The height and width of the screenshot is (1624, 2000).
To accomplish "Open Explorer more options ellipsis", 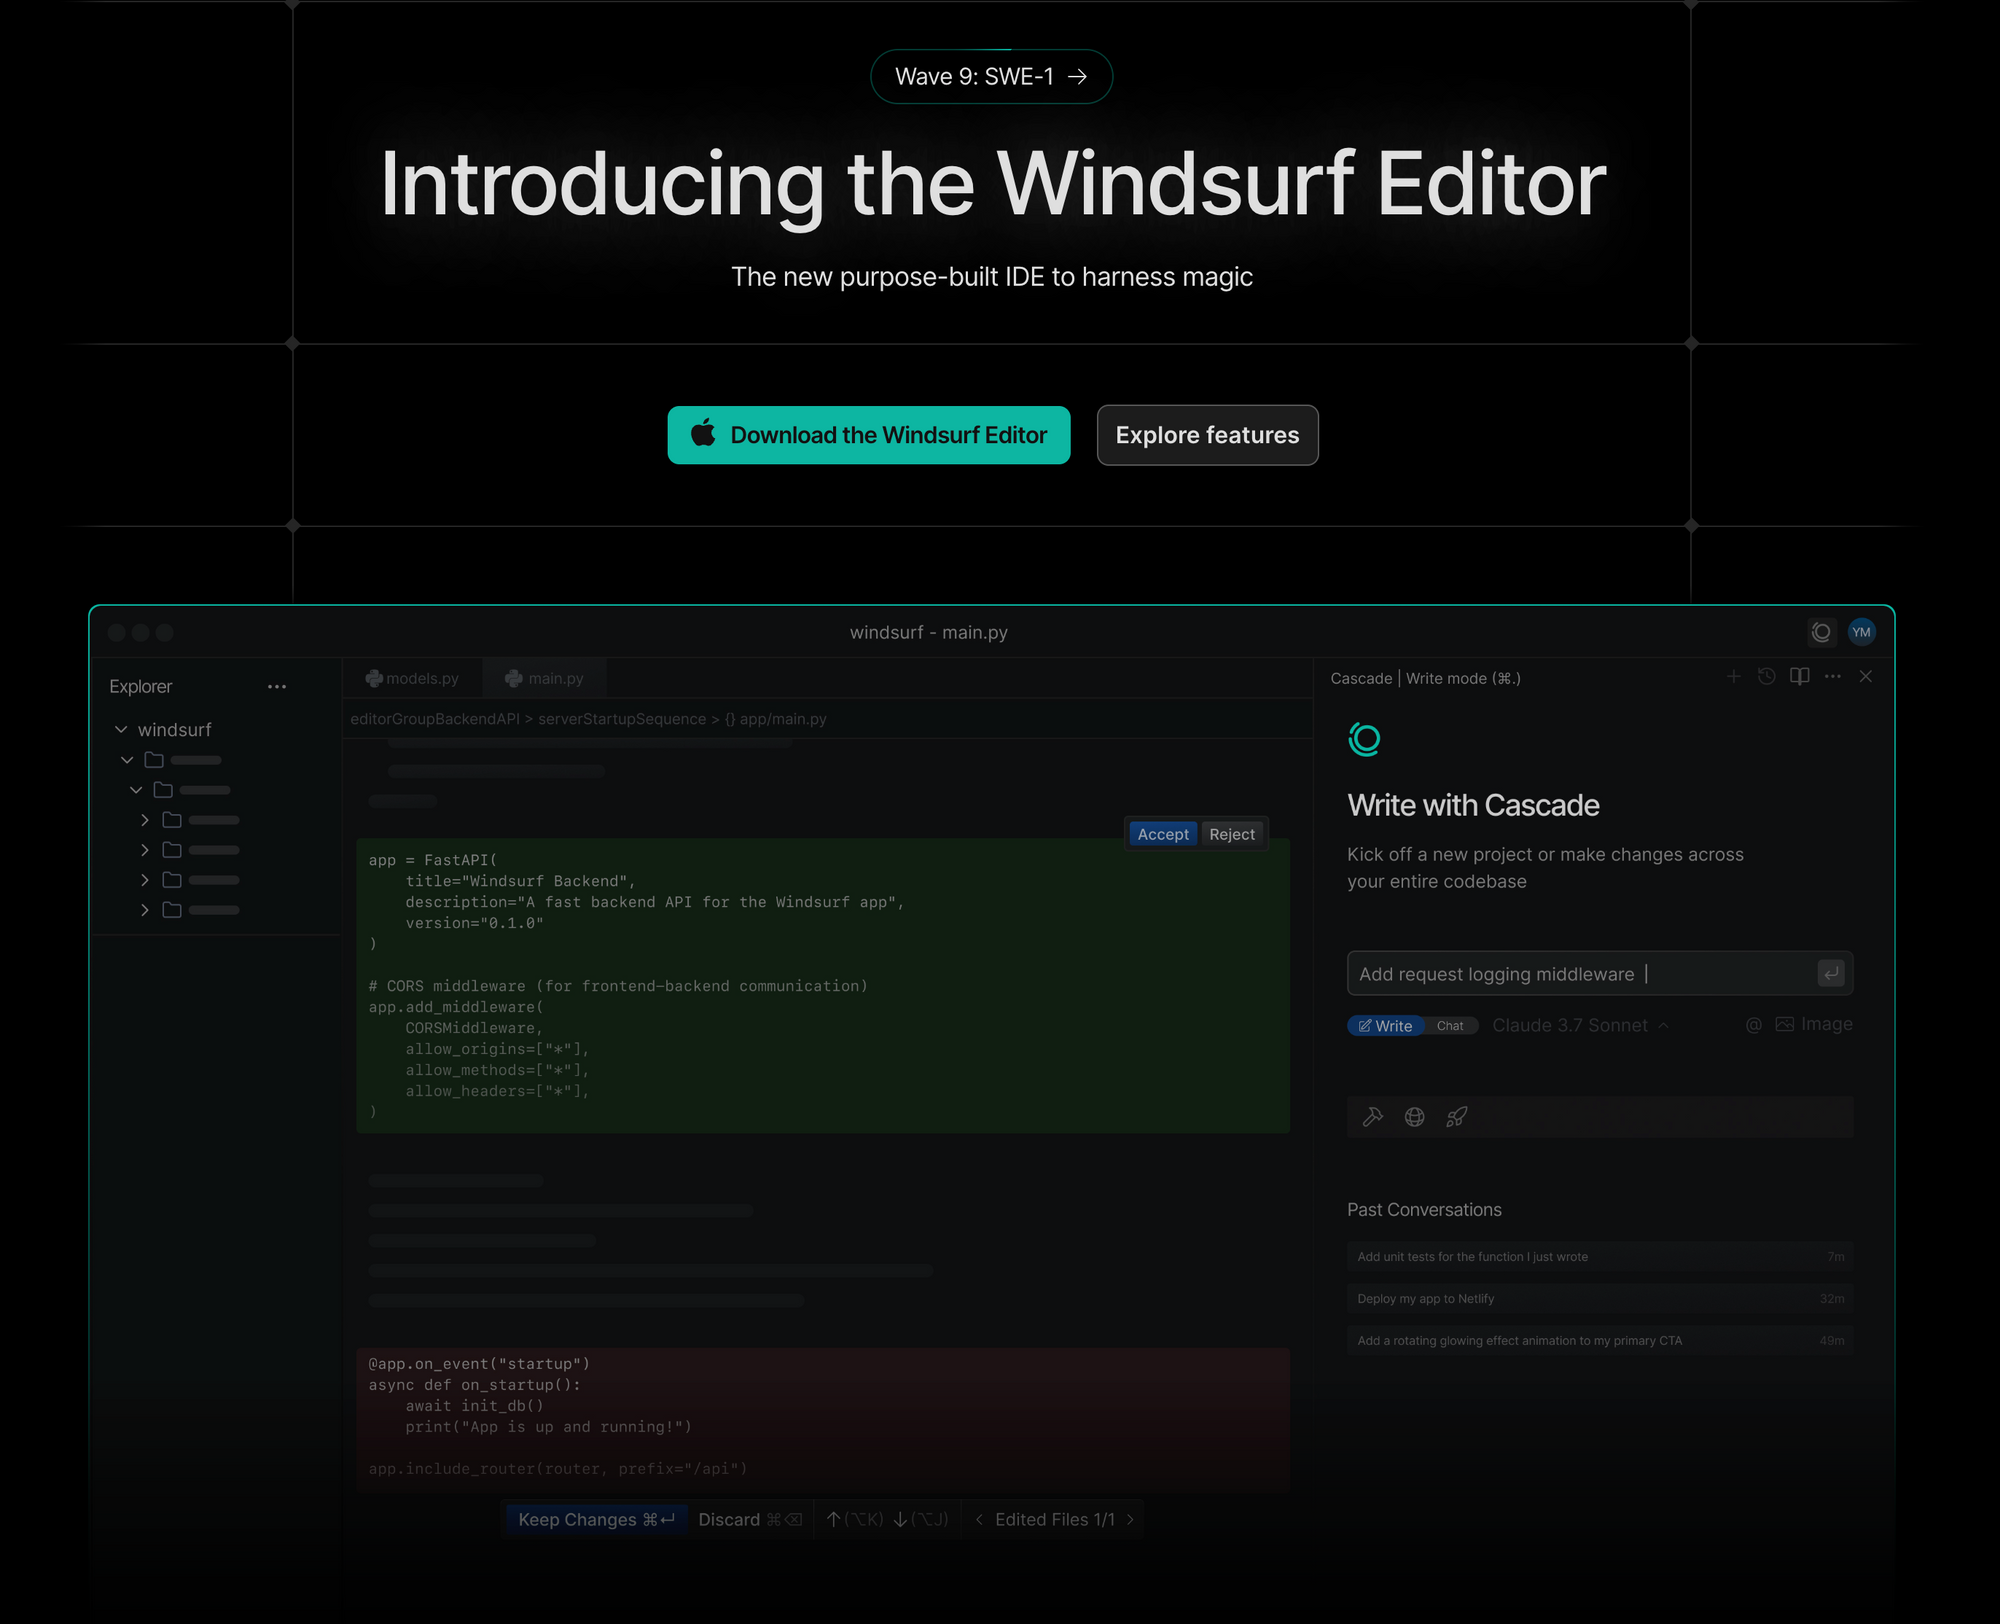I will click(277, 687).
